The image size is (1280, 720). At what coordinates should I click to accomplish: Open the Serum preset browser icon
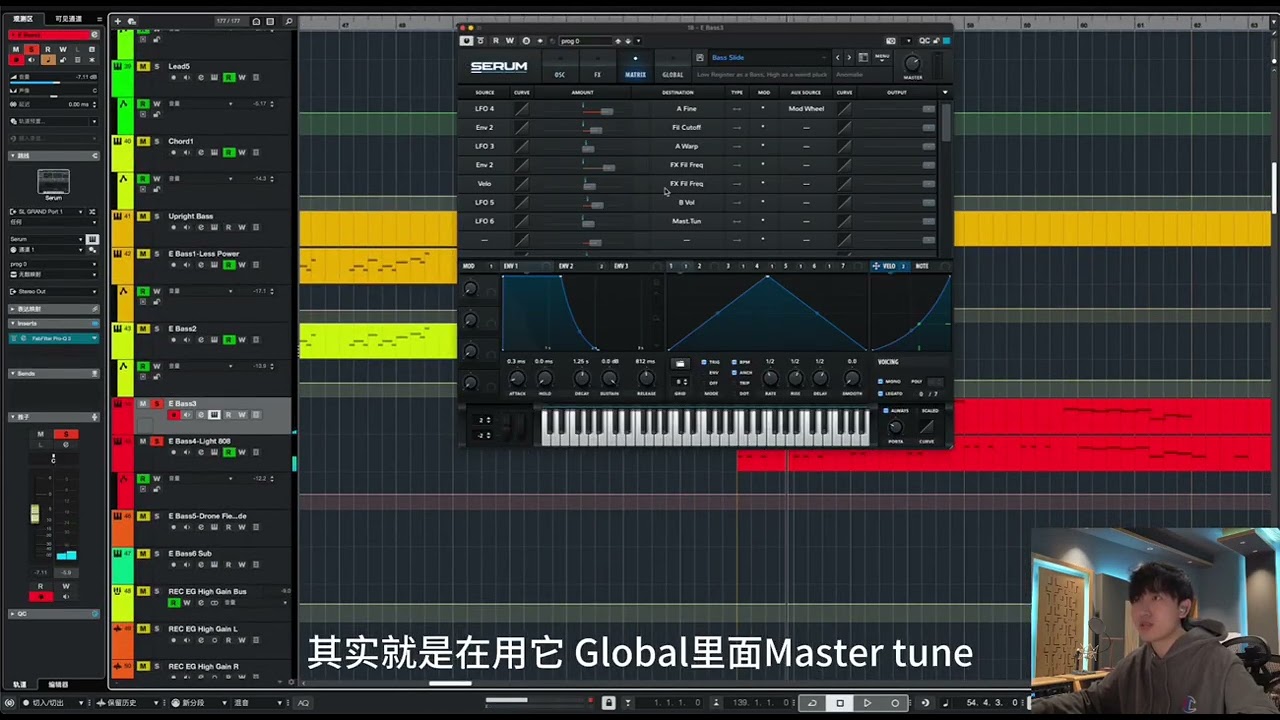coord(864,58)
